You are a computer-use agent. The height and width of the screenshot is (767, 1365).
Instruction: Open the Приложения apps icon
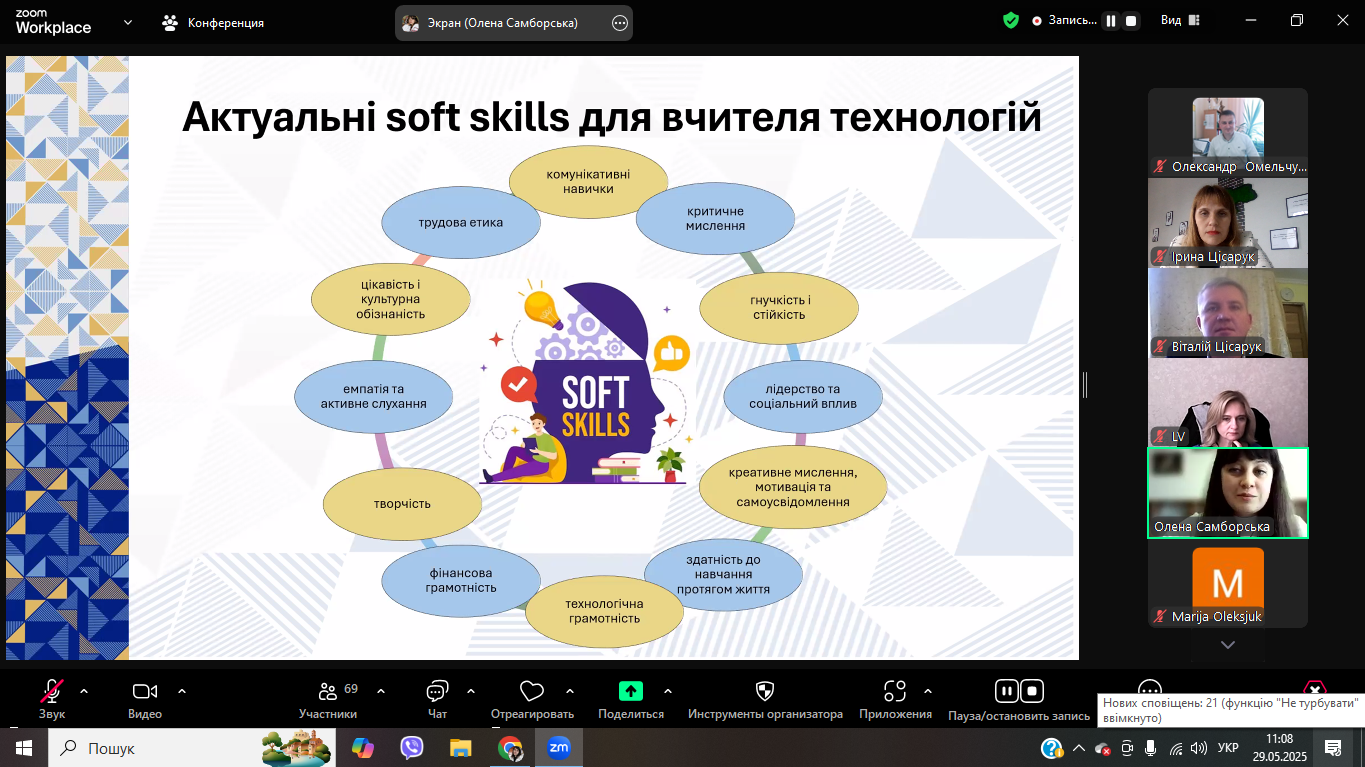[x=895, y=691]
